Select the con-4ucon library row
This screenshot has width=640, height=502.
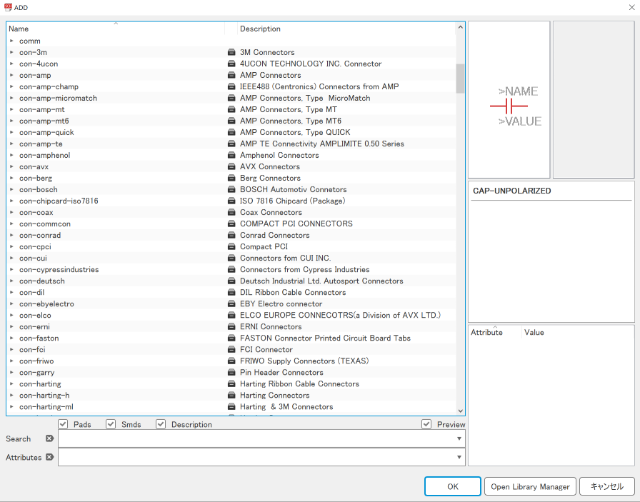tap(231, 64)
